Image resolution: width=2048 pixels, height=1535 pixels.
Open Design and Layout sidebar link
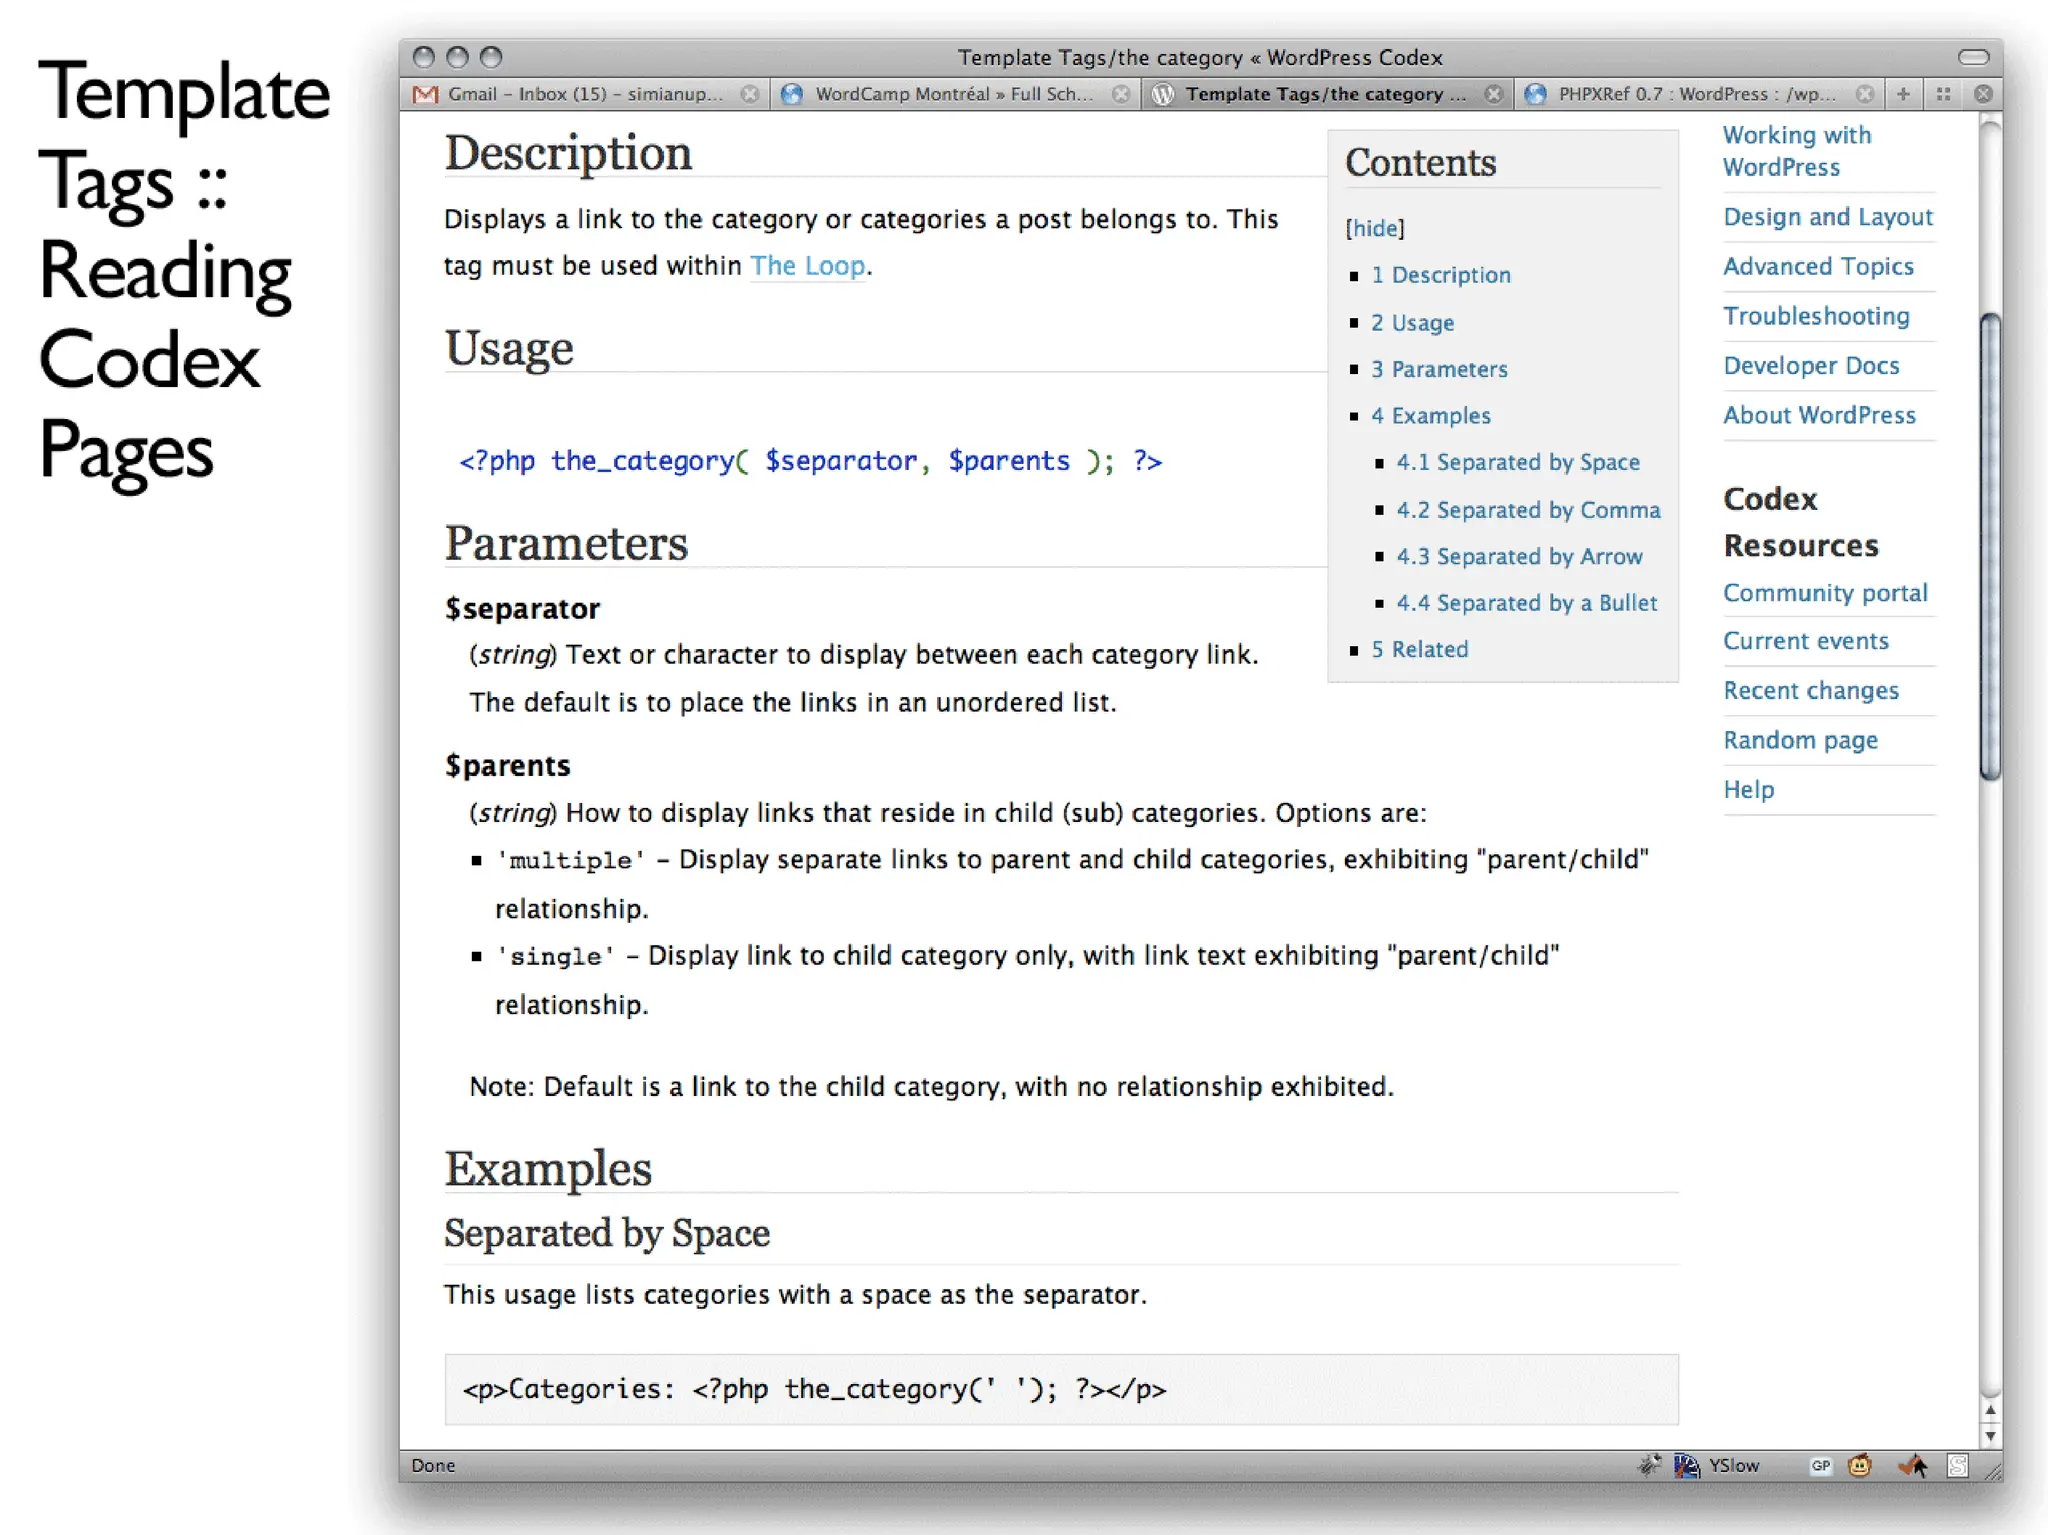click(x=1828, y=217)
